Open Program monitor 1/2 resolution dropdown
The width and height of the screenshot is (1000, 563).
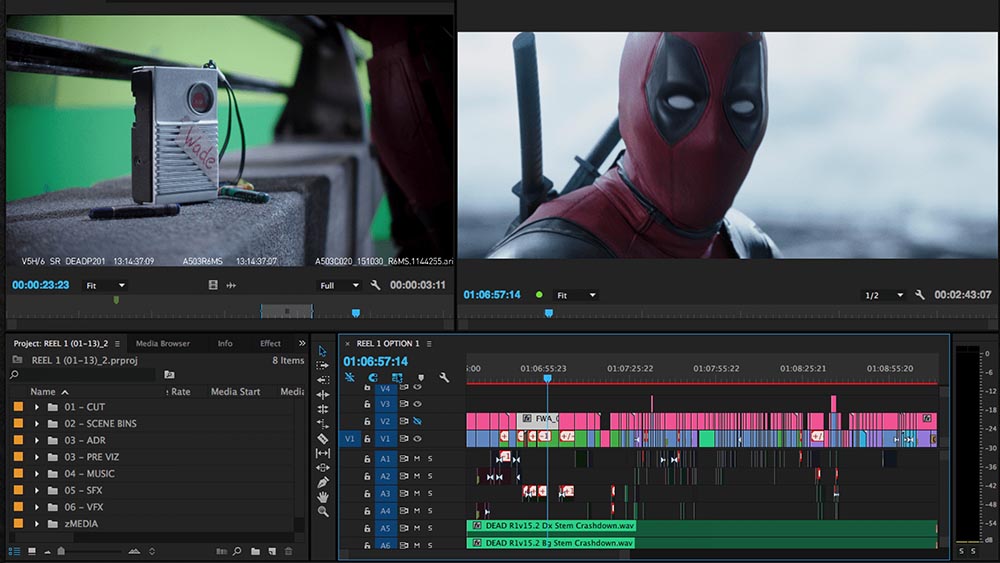884,295
